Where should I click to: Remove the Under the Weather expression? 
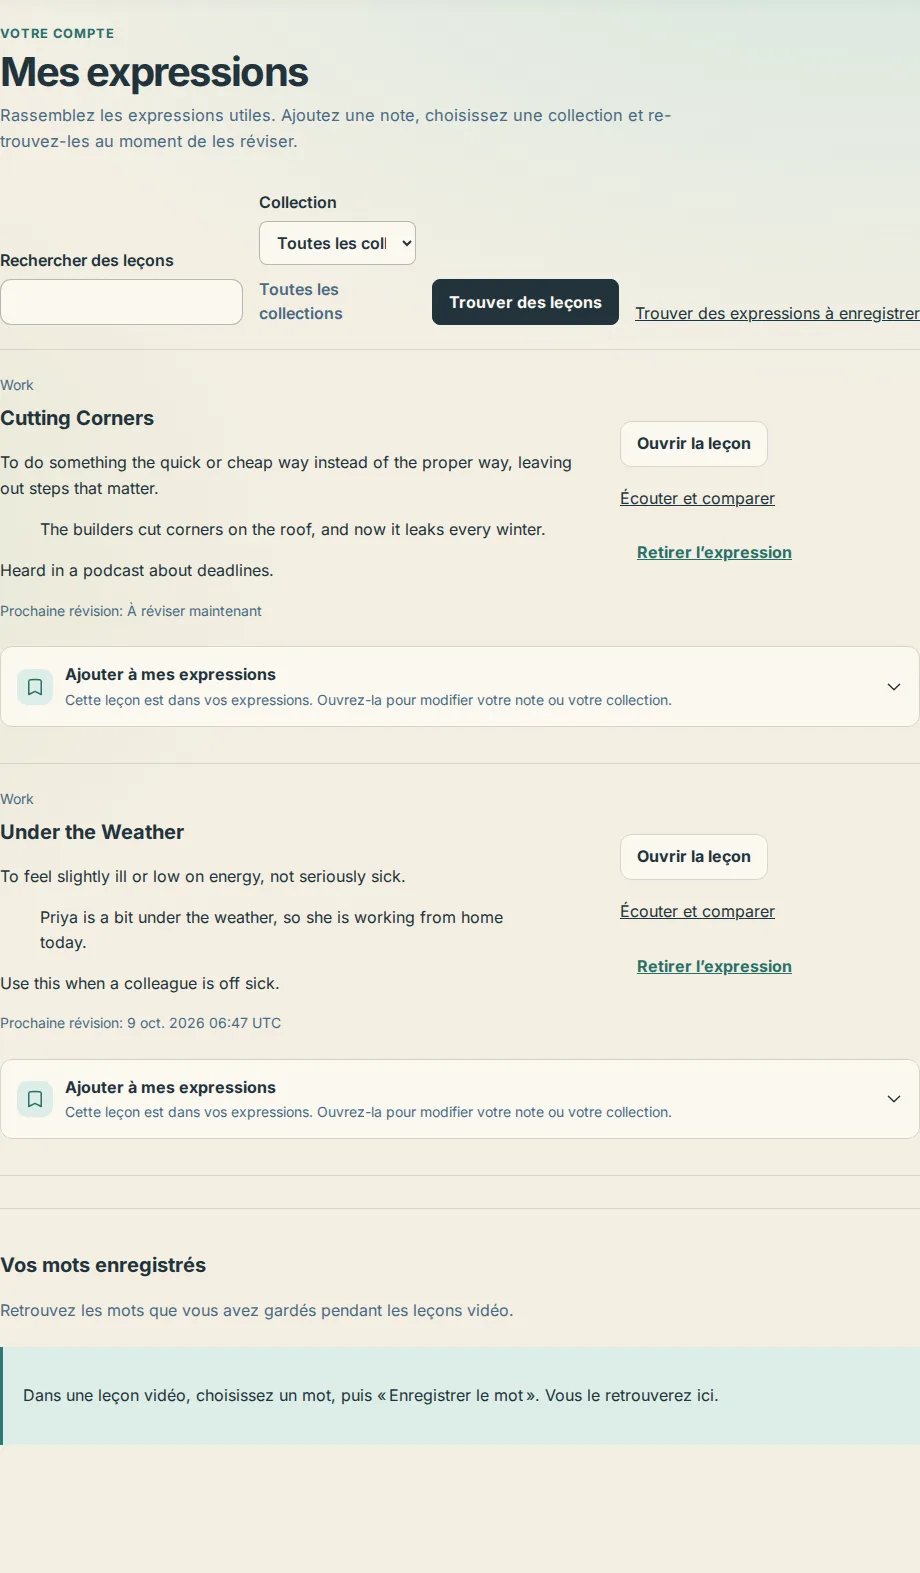(714, 966)
